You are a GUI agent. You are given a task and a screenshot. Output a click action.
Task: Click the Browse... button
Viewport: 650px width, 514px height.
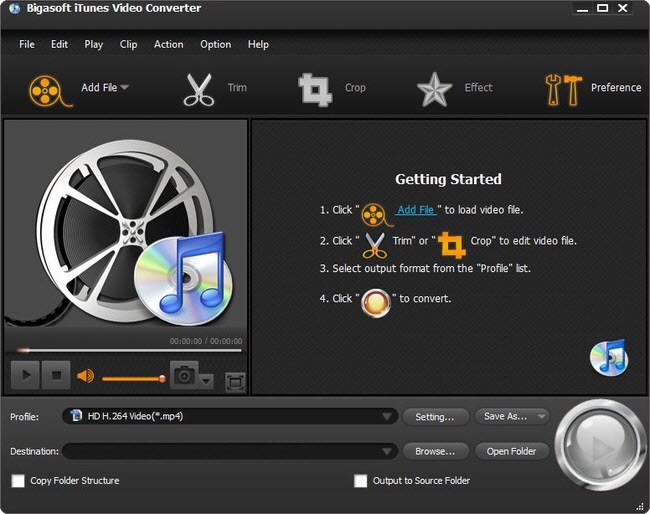click(x=435, y=451)
